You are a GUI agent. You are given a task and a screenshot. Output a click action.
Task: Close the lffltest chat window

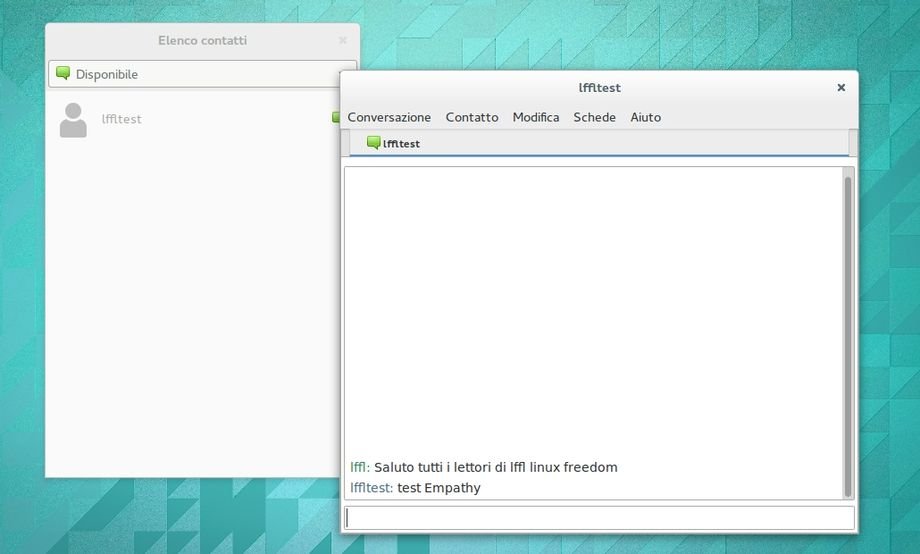coord(841,88)
